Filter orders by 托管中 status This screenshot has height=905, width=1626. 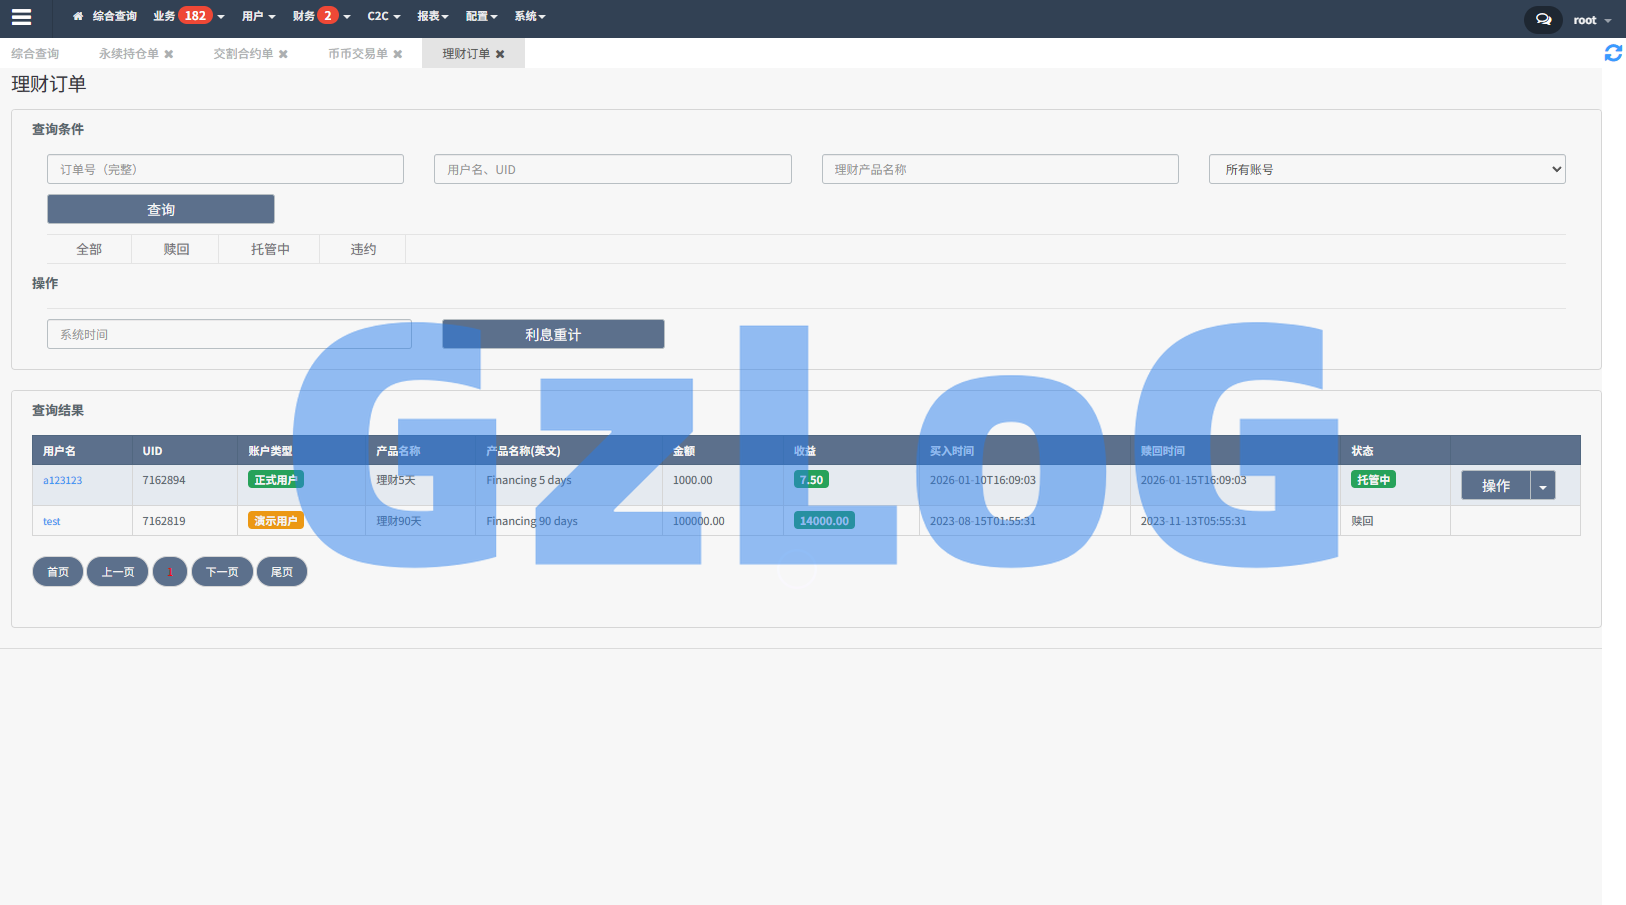270,249
